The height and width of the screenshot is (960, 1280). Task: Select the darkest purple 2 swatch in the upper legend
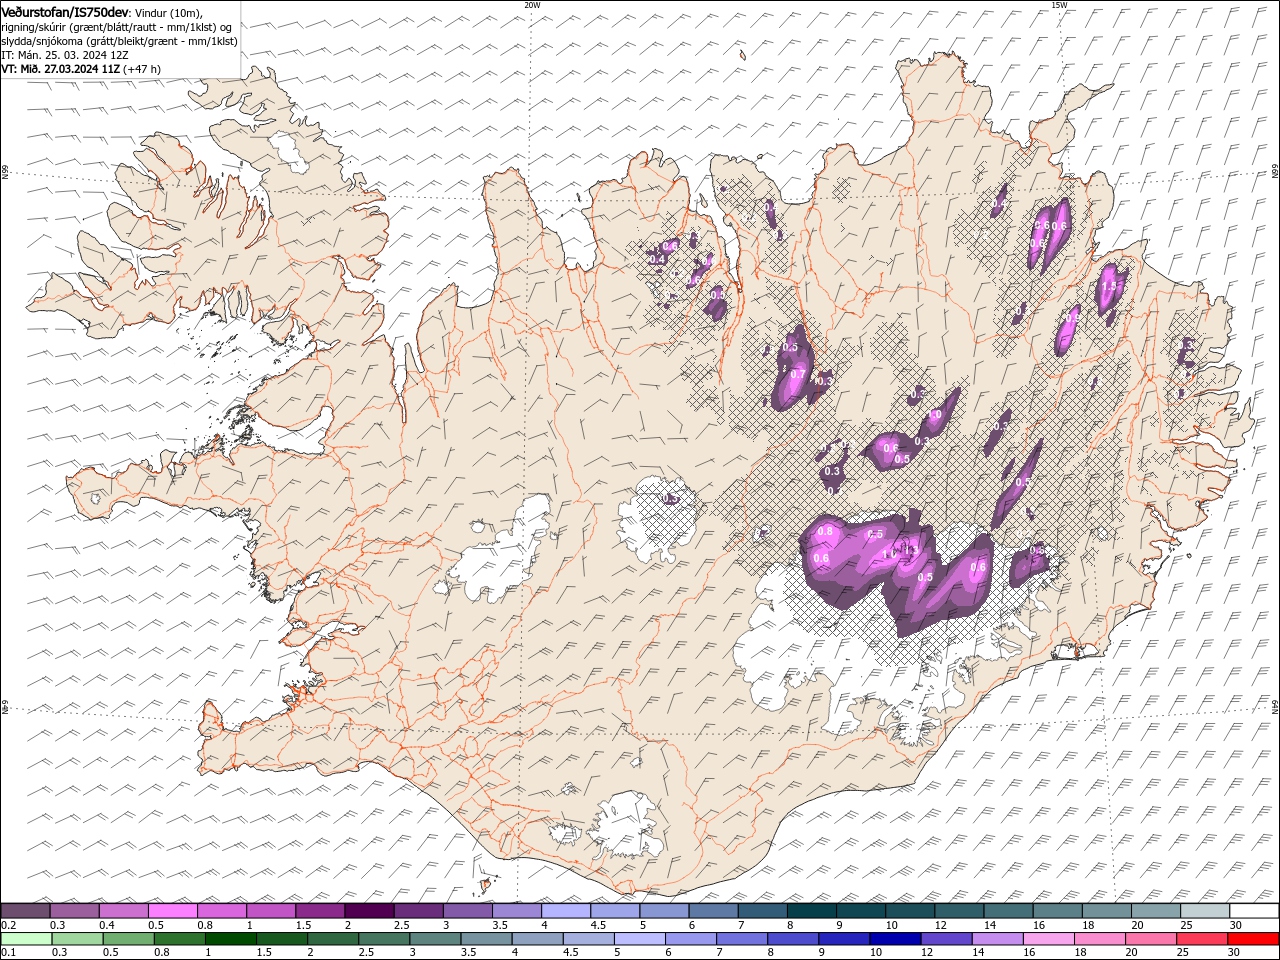[x=369, y=910]
